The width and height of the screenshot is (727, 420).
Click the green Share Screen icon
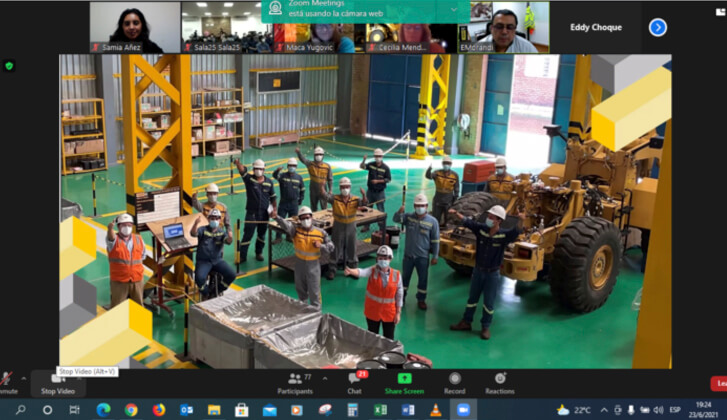point(404,379)
